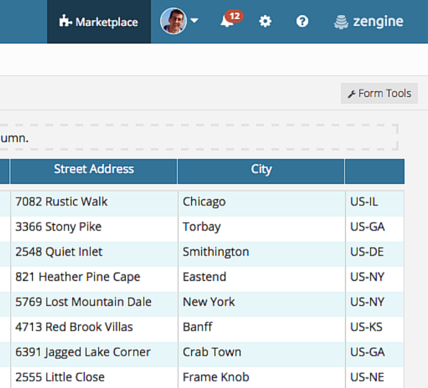The width and height of the screenshot is (428, 388).
Task: Select the US-DE state cell
Action: click(375, 254)
